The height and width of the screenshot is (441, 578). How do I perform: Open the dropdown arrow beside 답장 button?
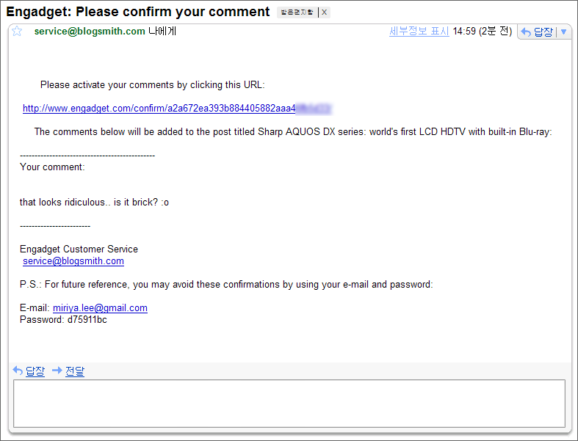coord(564,32)
